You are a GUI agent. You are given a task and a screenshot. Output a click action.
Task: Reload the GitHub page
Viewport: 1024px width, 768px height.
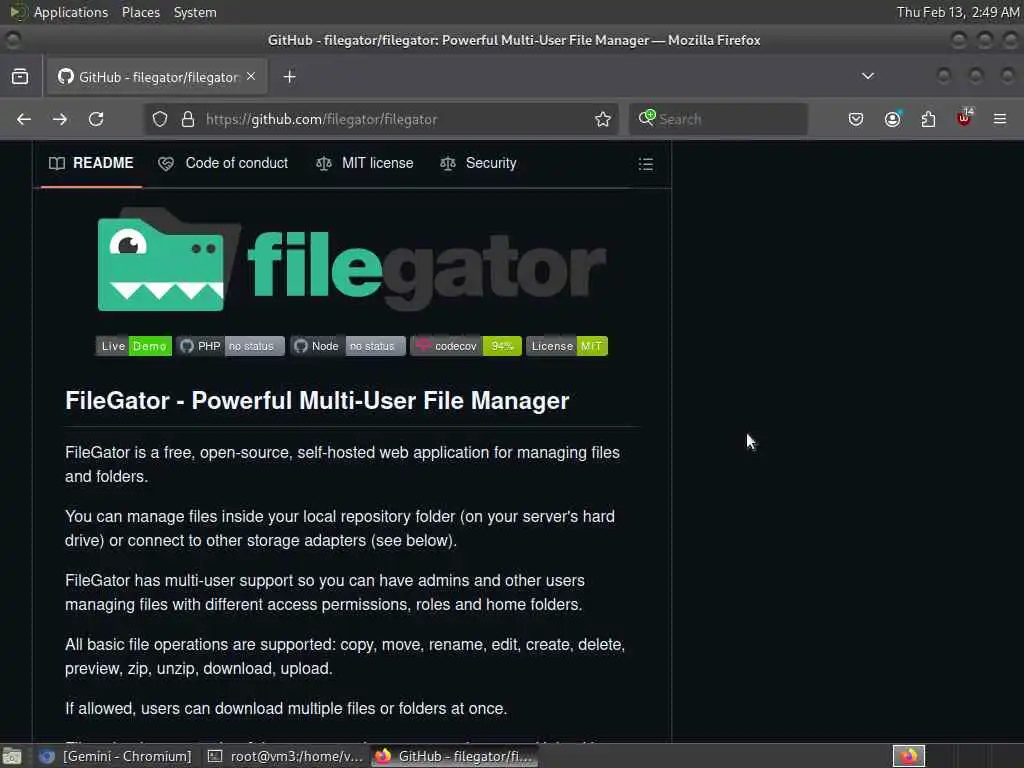point(96,119)
